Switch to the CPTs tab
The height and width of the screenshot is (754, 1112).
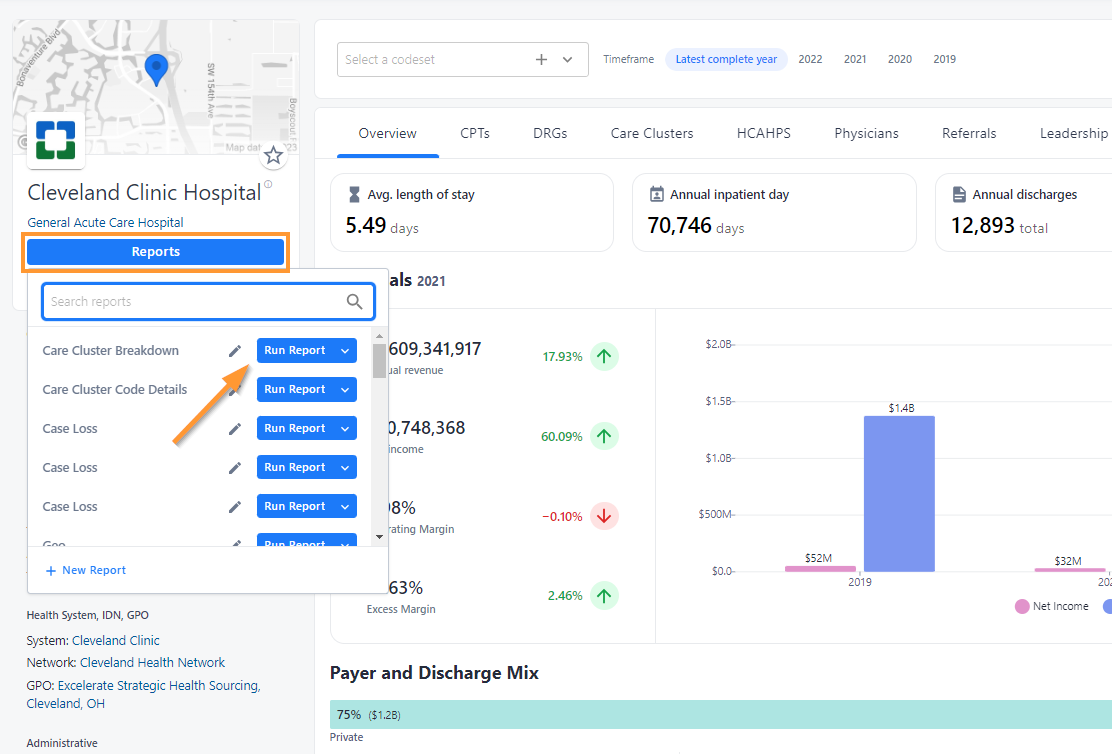coord(474,133)
